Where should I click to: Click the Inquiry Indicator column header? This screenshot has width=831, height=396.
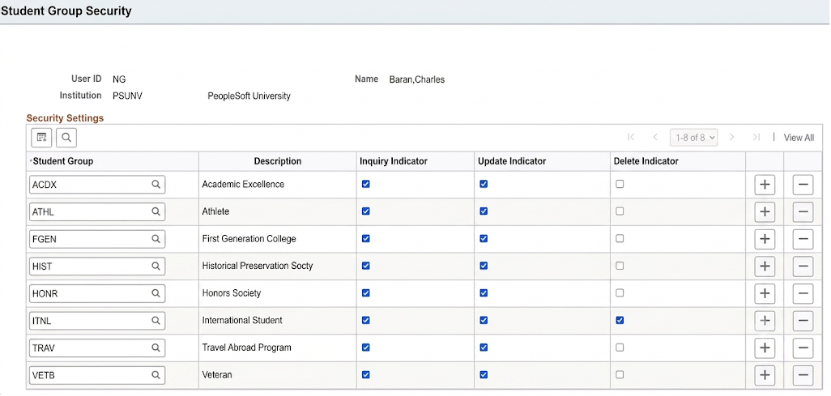click(x=393, y=161)
